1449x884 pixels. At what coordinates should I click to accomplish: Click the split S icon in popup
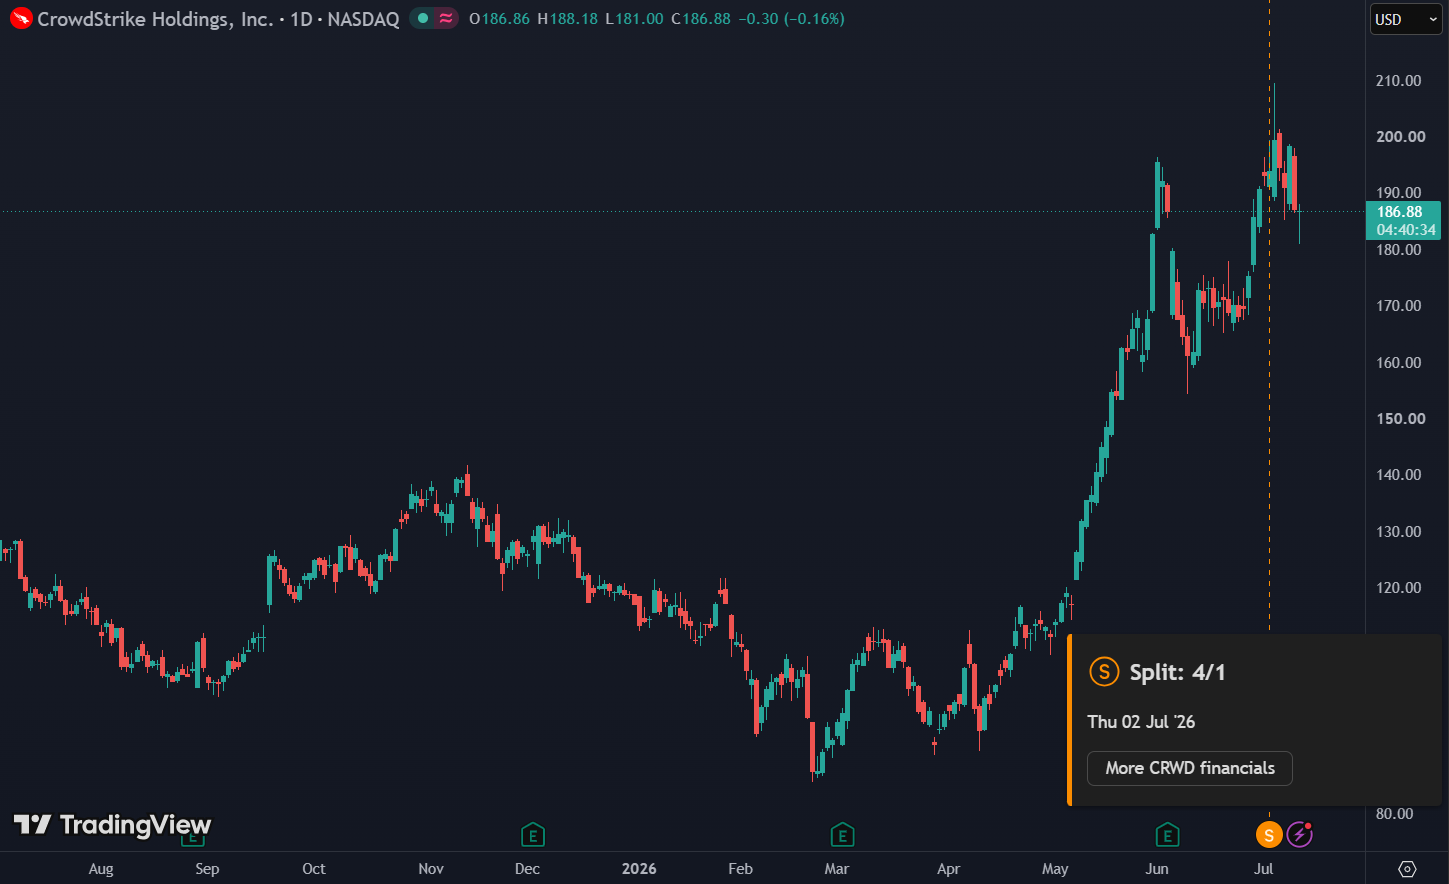1104,672
